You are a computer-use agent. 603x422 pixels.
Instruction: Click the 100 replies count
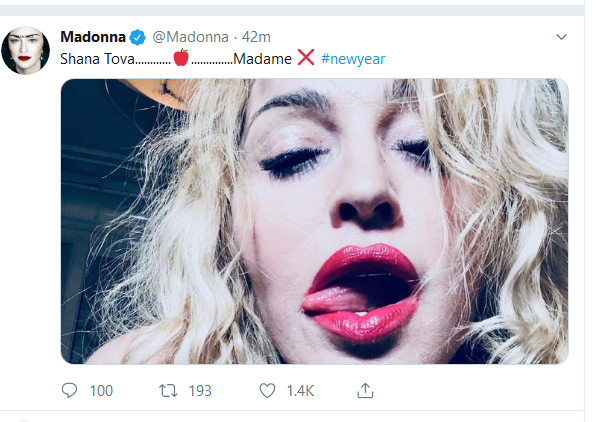pyautogui.click(x=101, y=391)
